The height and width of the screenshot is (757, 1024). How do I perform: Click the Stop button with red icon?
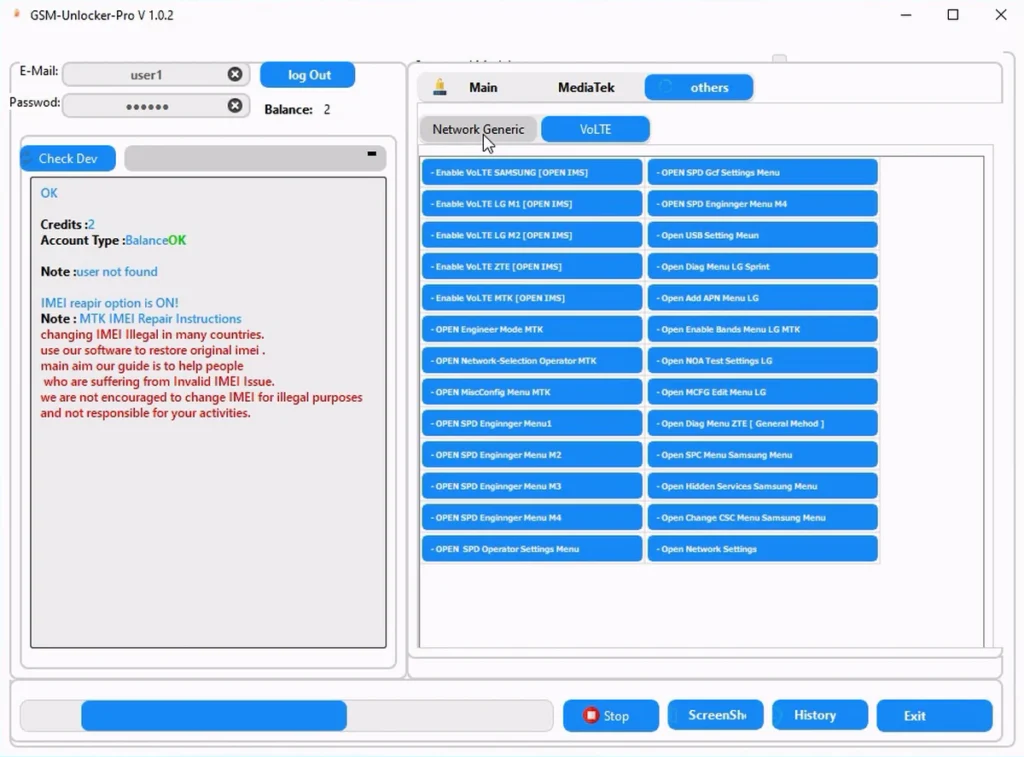click(x=610, y=716)
